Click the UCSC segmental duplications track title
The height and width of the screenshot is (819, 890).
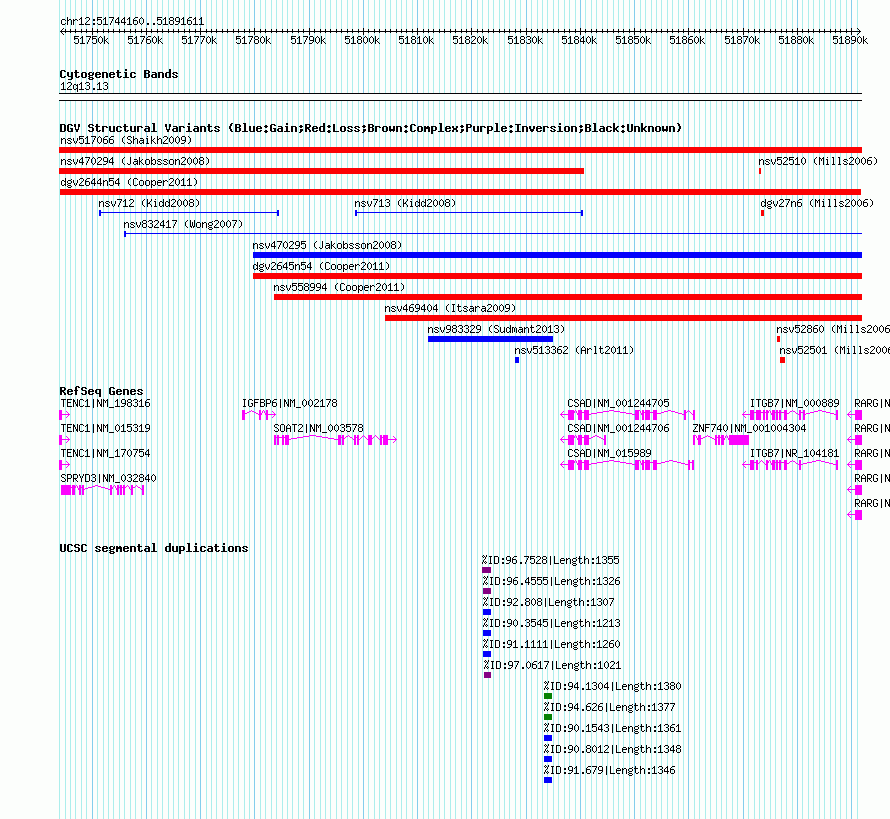tap(154, 548)
